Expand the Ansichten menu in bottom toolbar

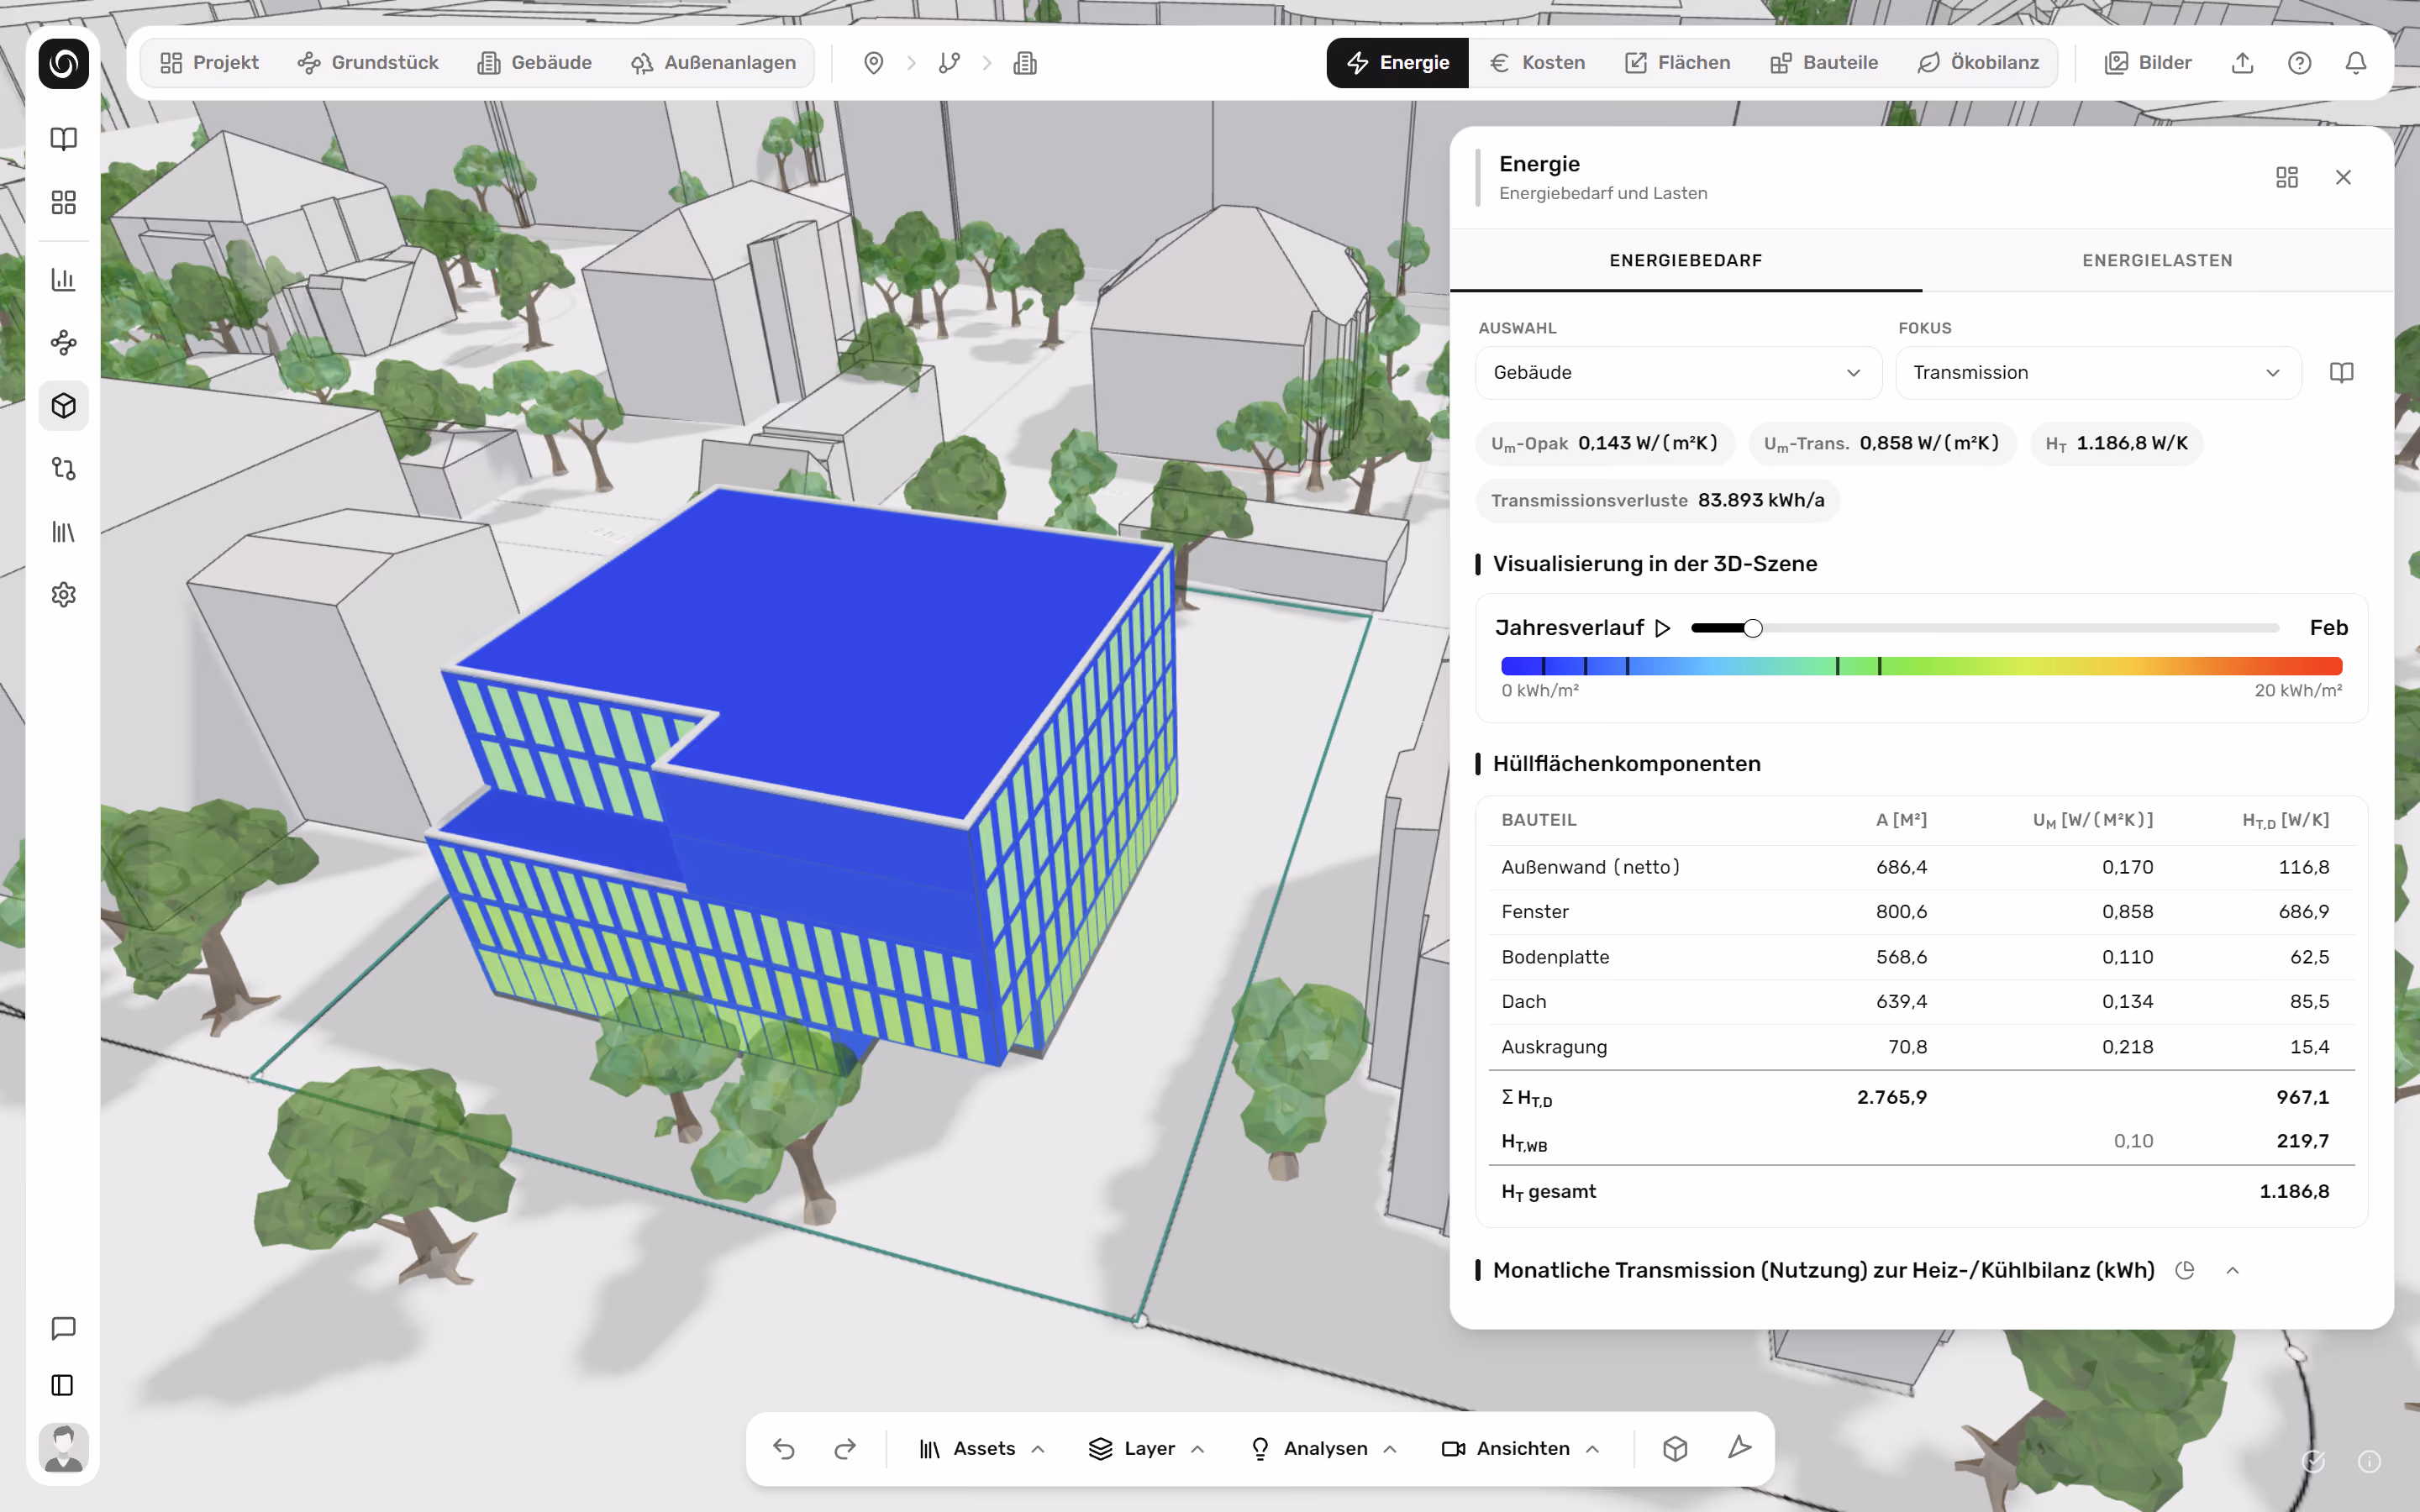1521,1449
